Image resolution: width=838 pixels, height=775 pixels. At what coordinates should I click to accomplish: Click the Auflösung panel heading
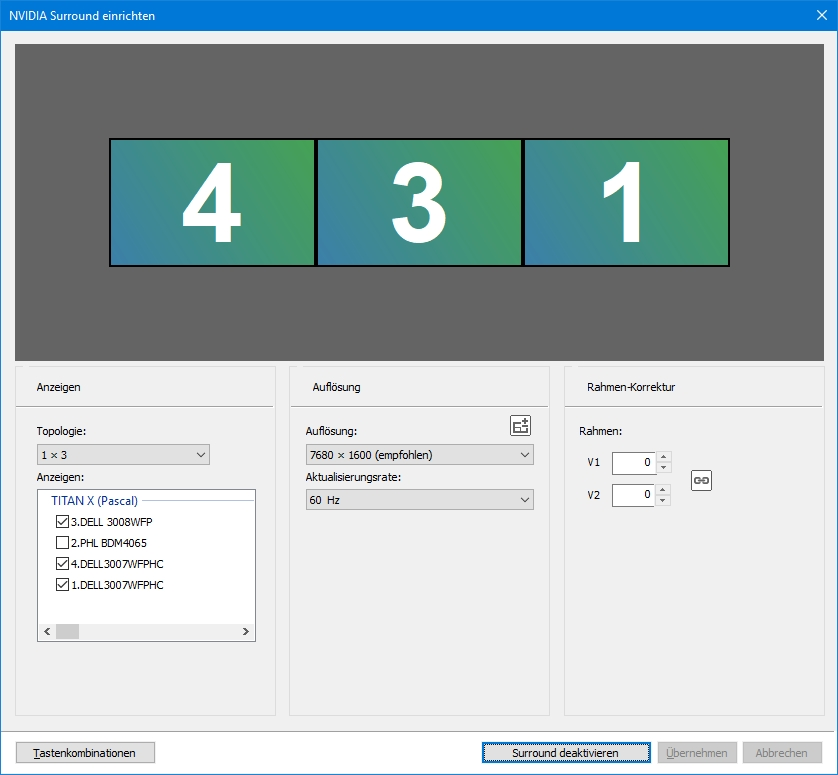[x=336, y=387]
